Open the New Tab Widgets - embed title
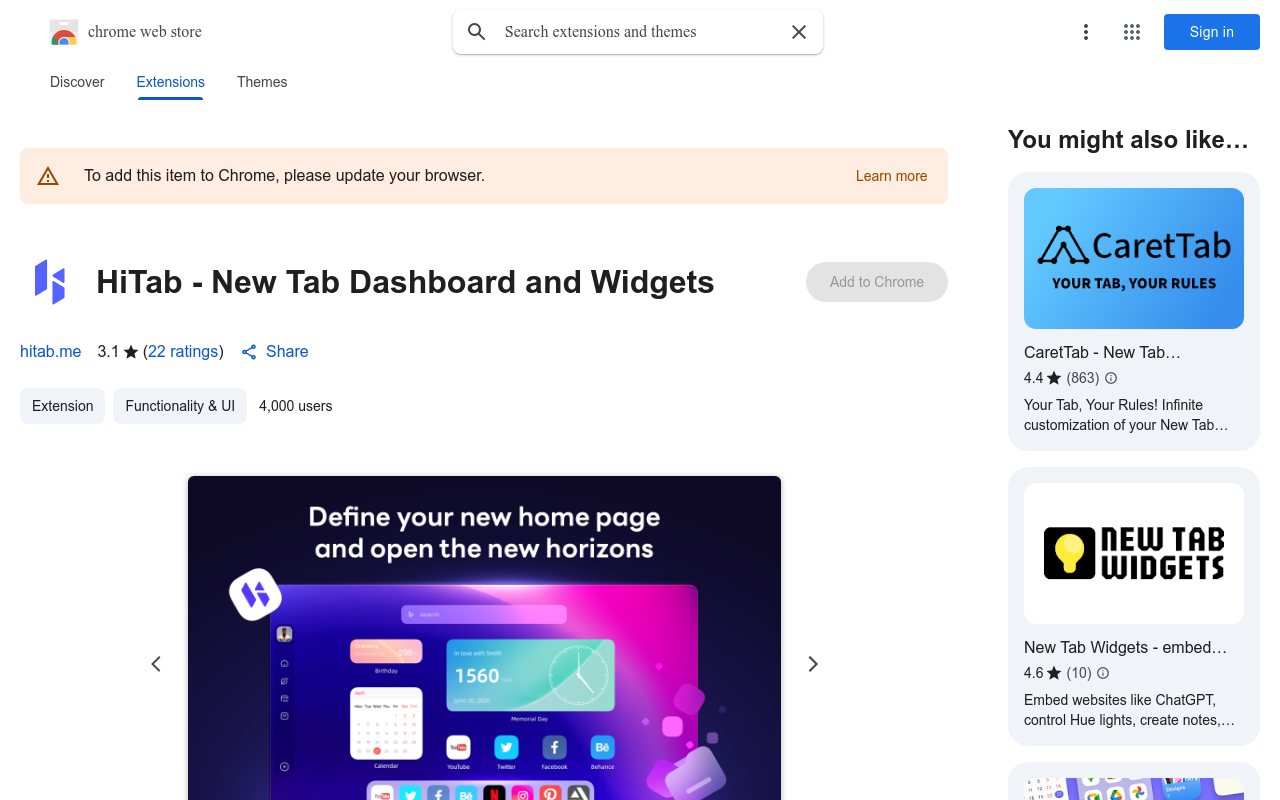1280x800 pixels. (x=1125, y=647)
